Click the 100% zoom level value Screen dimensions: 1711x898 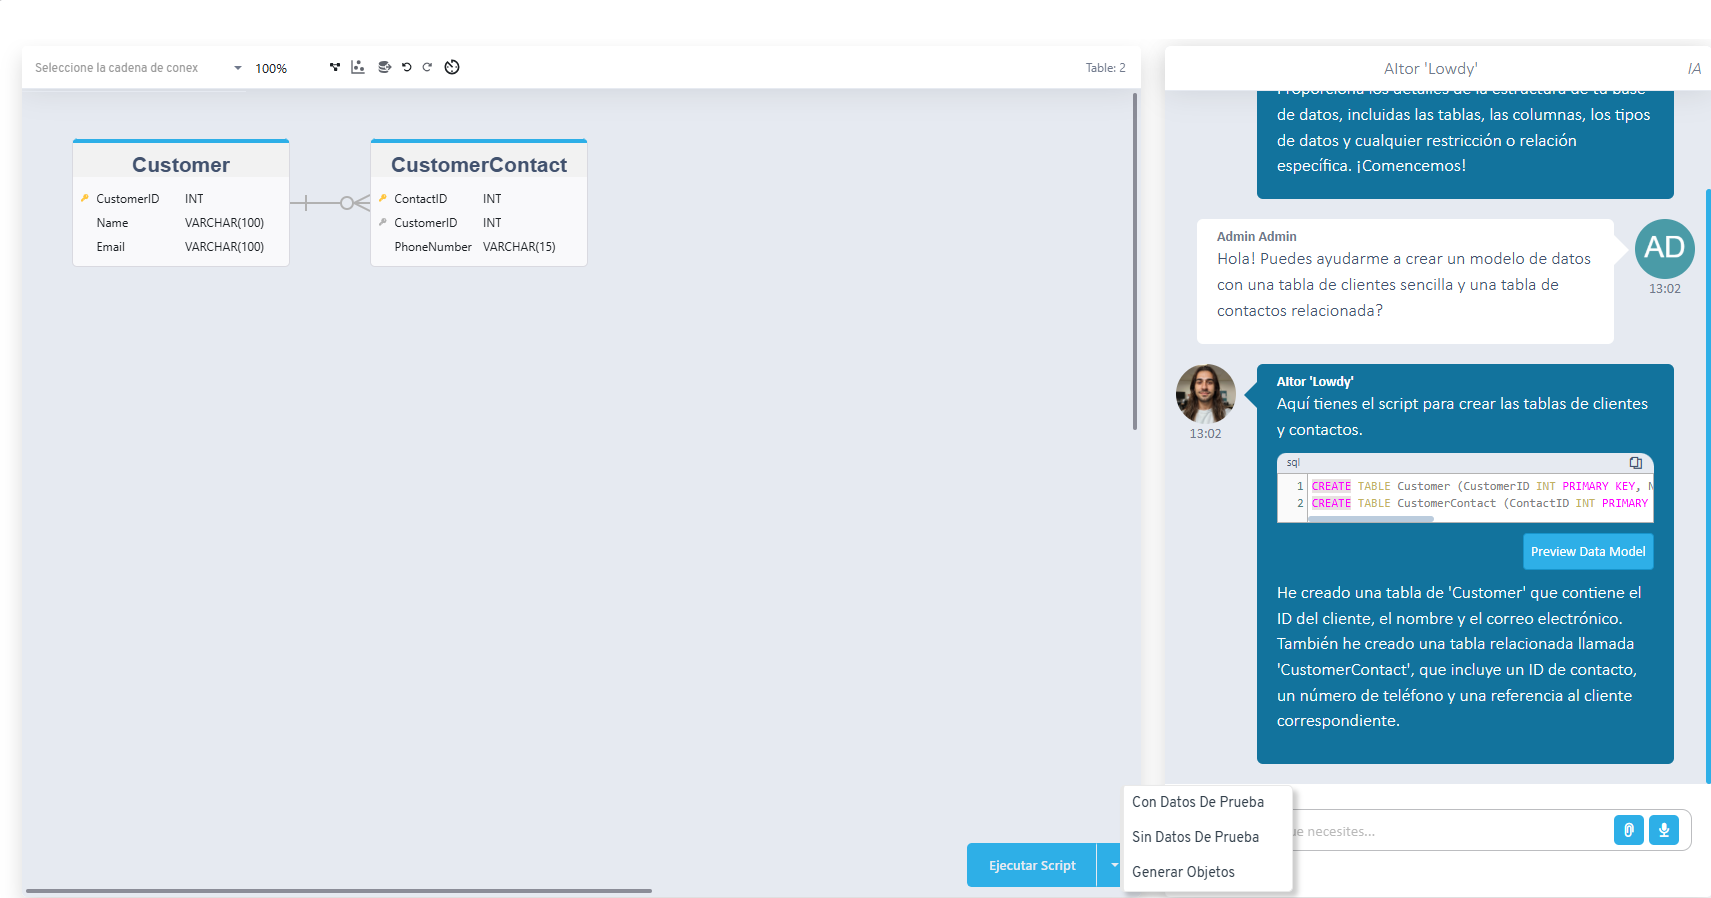[x=271, y=68]
